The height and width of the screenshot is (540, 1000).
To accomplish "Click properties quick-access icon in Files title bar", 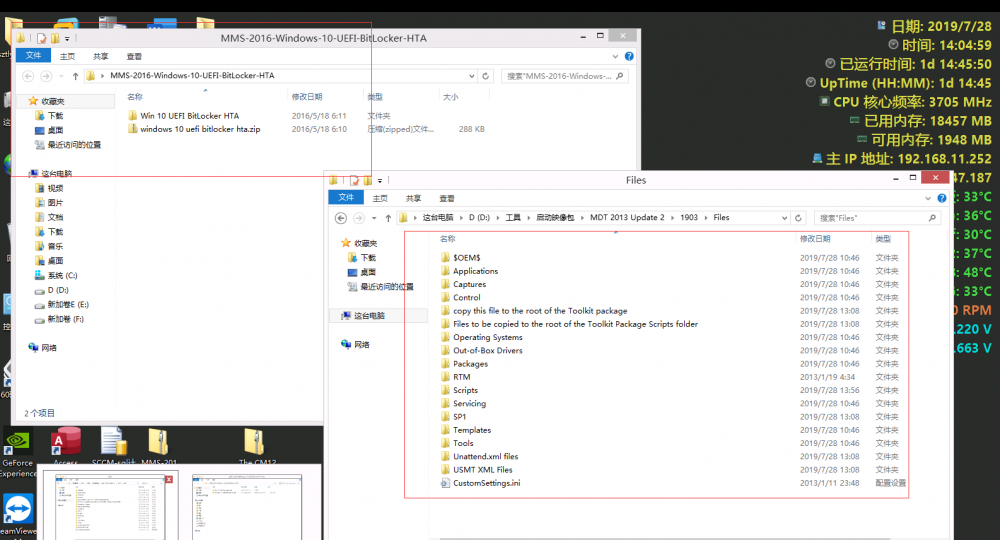I will click(x=354, y=180).
